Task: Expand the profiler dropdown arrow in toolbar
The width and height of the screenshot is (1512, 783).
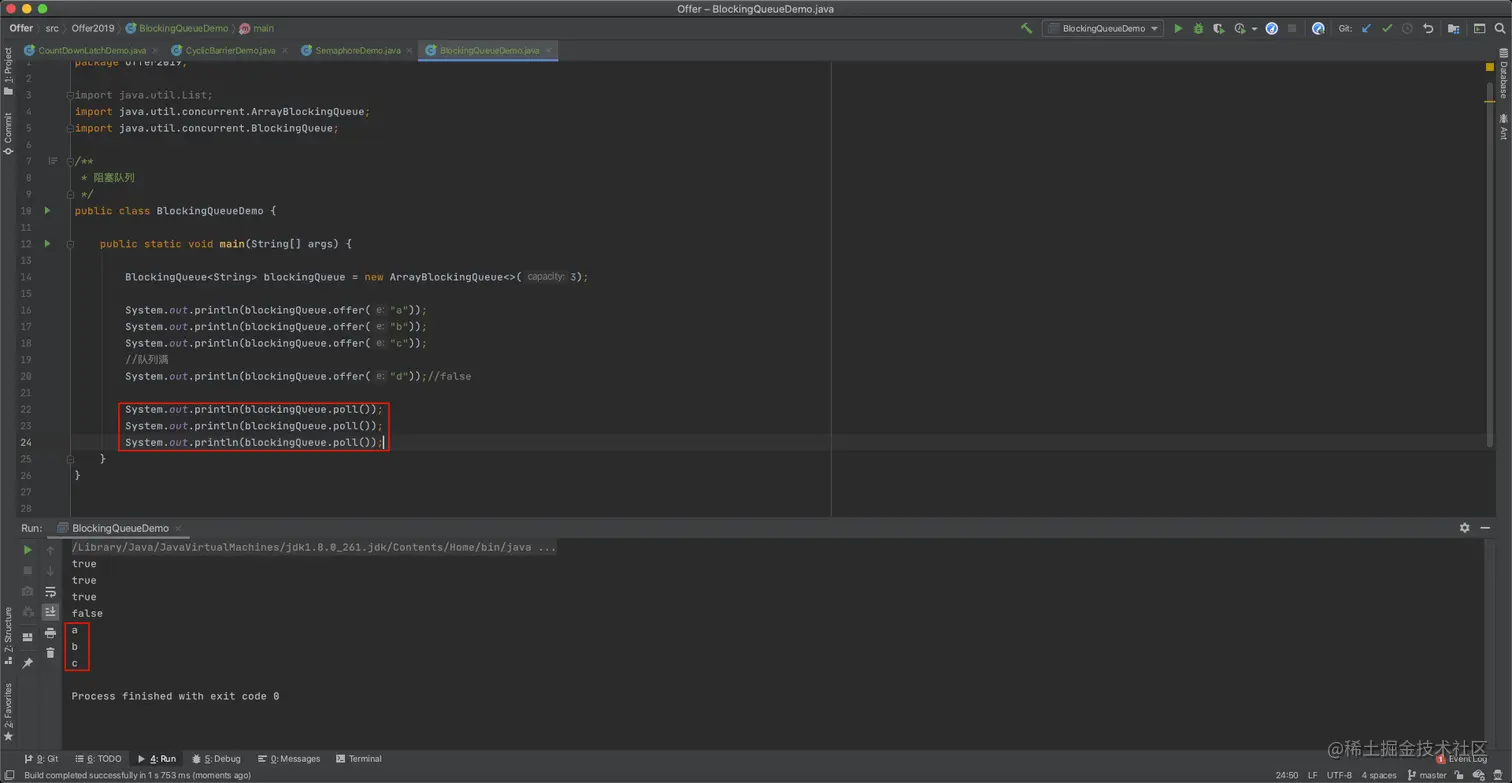Action: [x=1255, y=29]
